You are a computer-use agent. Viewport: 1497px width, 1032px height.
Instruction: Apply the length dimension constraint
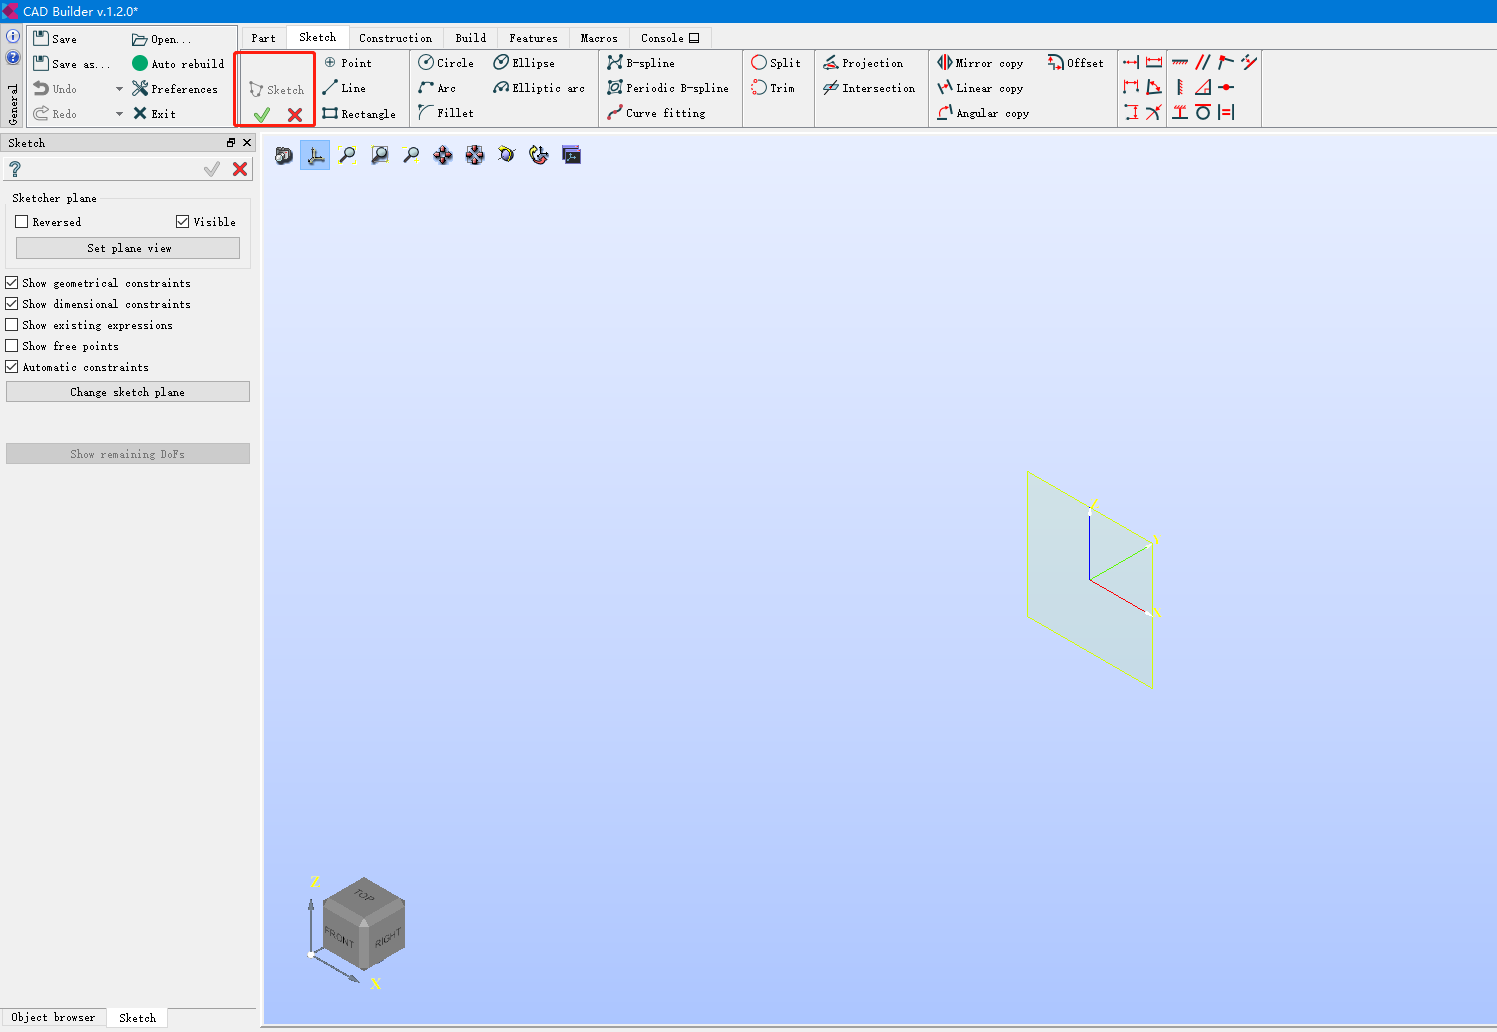tap(1154, 62)
